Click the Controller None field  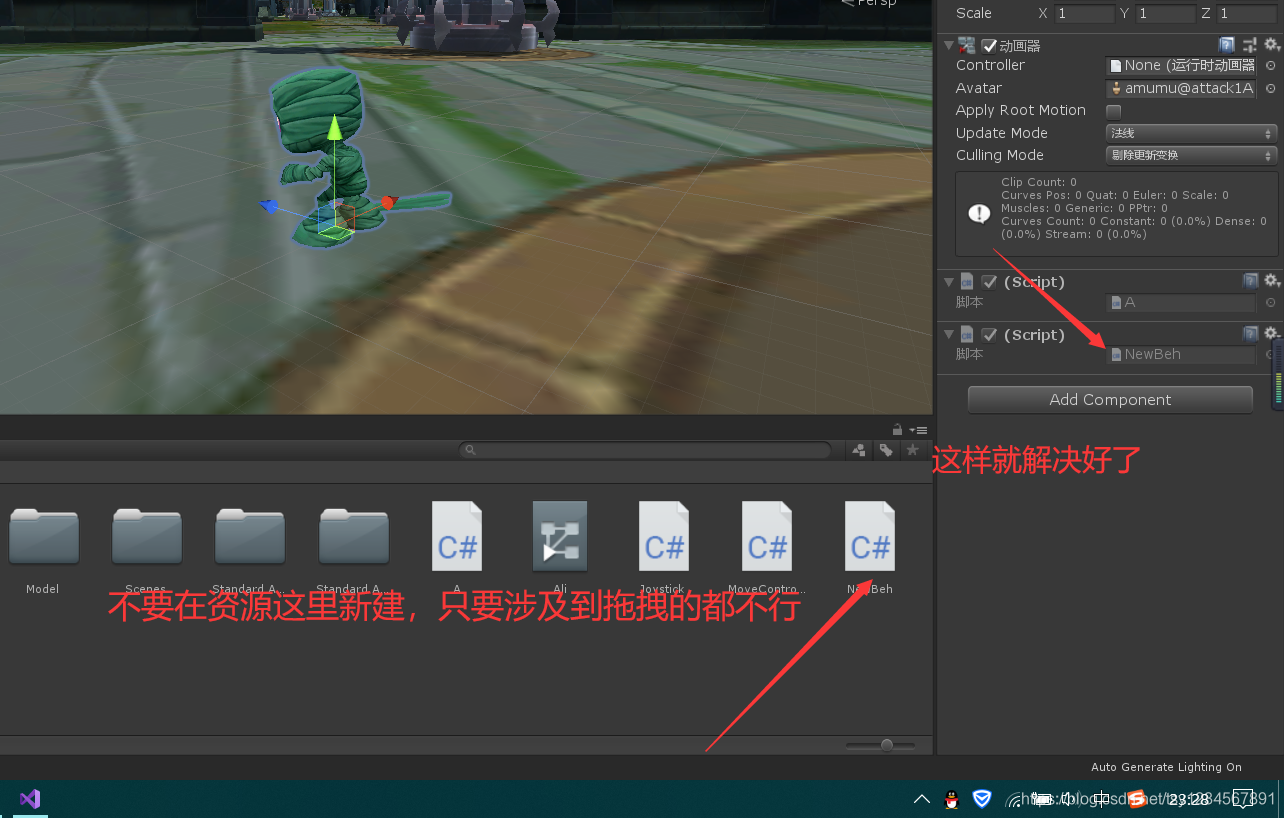(1182, 65)
